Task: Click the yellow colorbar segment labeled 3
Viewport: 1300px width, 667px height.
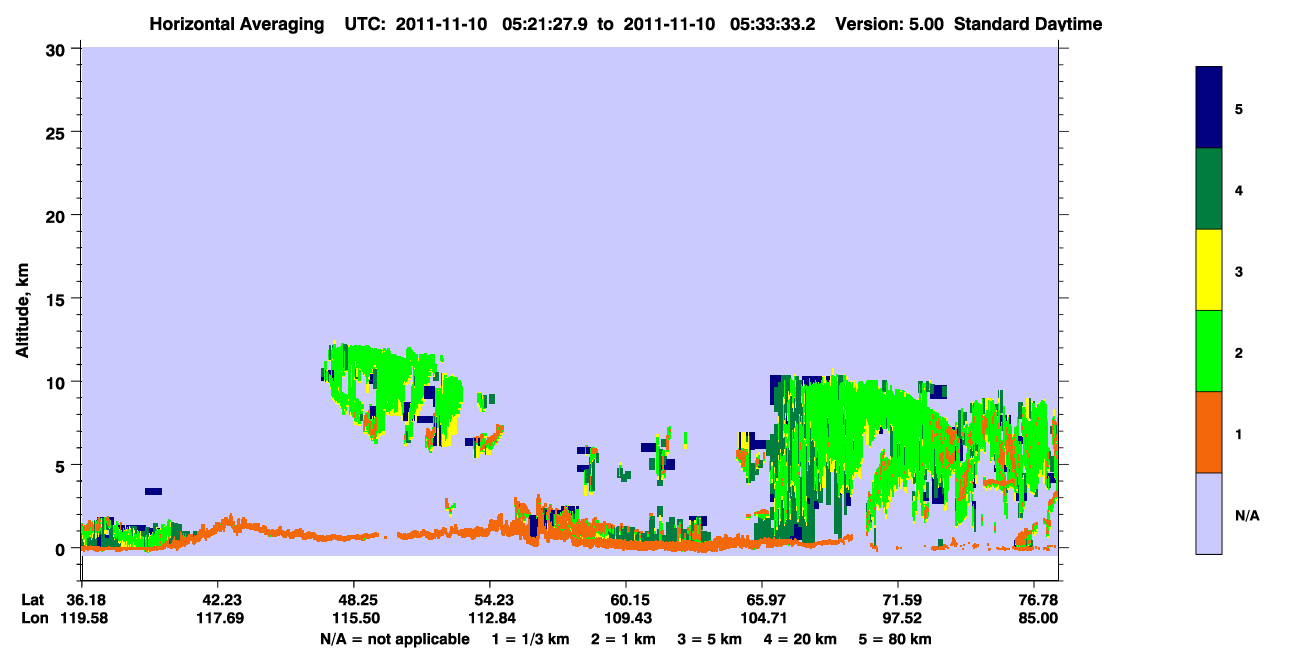Action: (1209, 270)
